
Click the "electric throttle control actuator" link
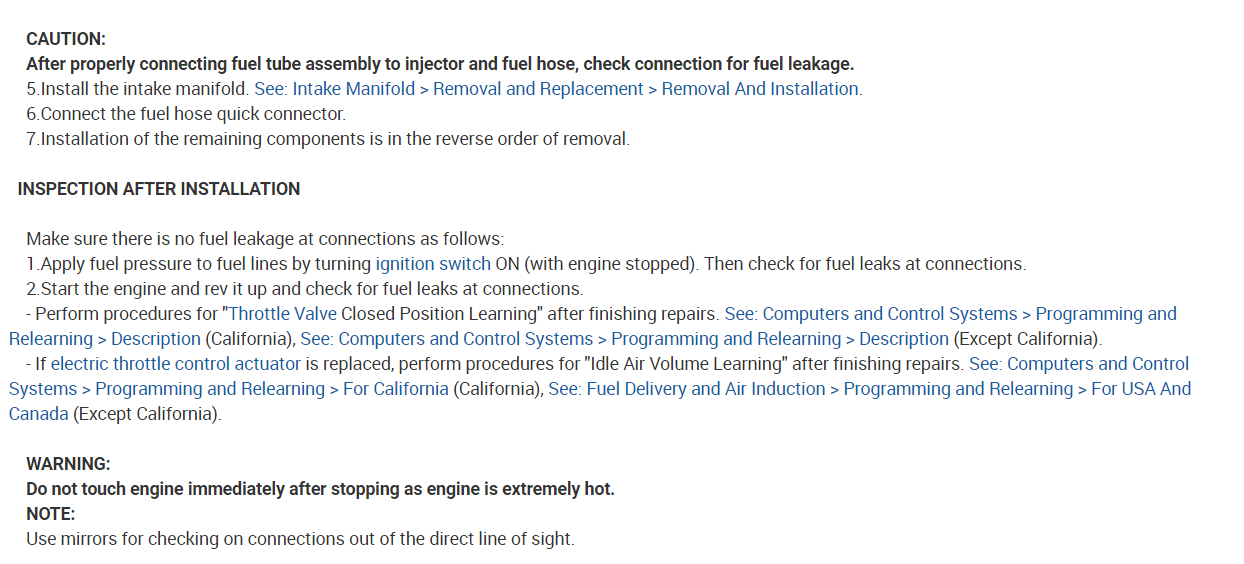[x=175, y=364]
